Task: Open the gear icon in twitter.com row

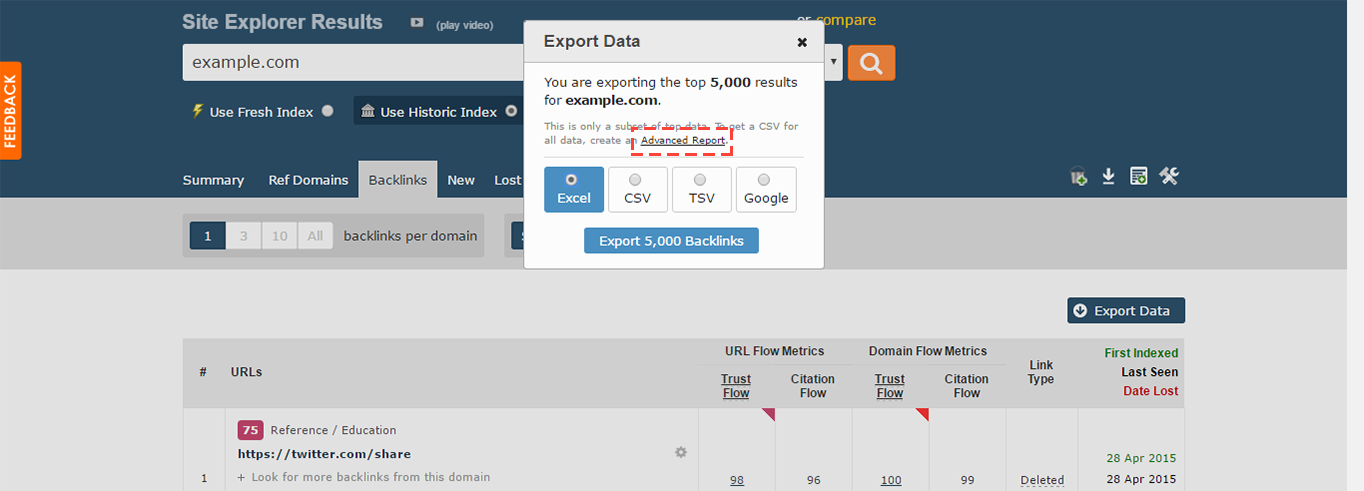Action: pyautogui.click(x=681, y=452)
